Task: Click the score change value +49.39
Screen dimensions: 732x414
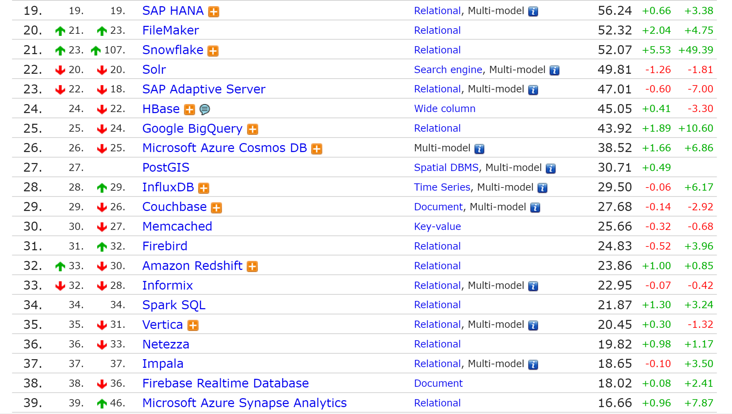Action: 696,50
